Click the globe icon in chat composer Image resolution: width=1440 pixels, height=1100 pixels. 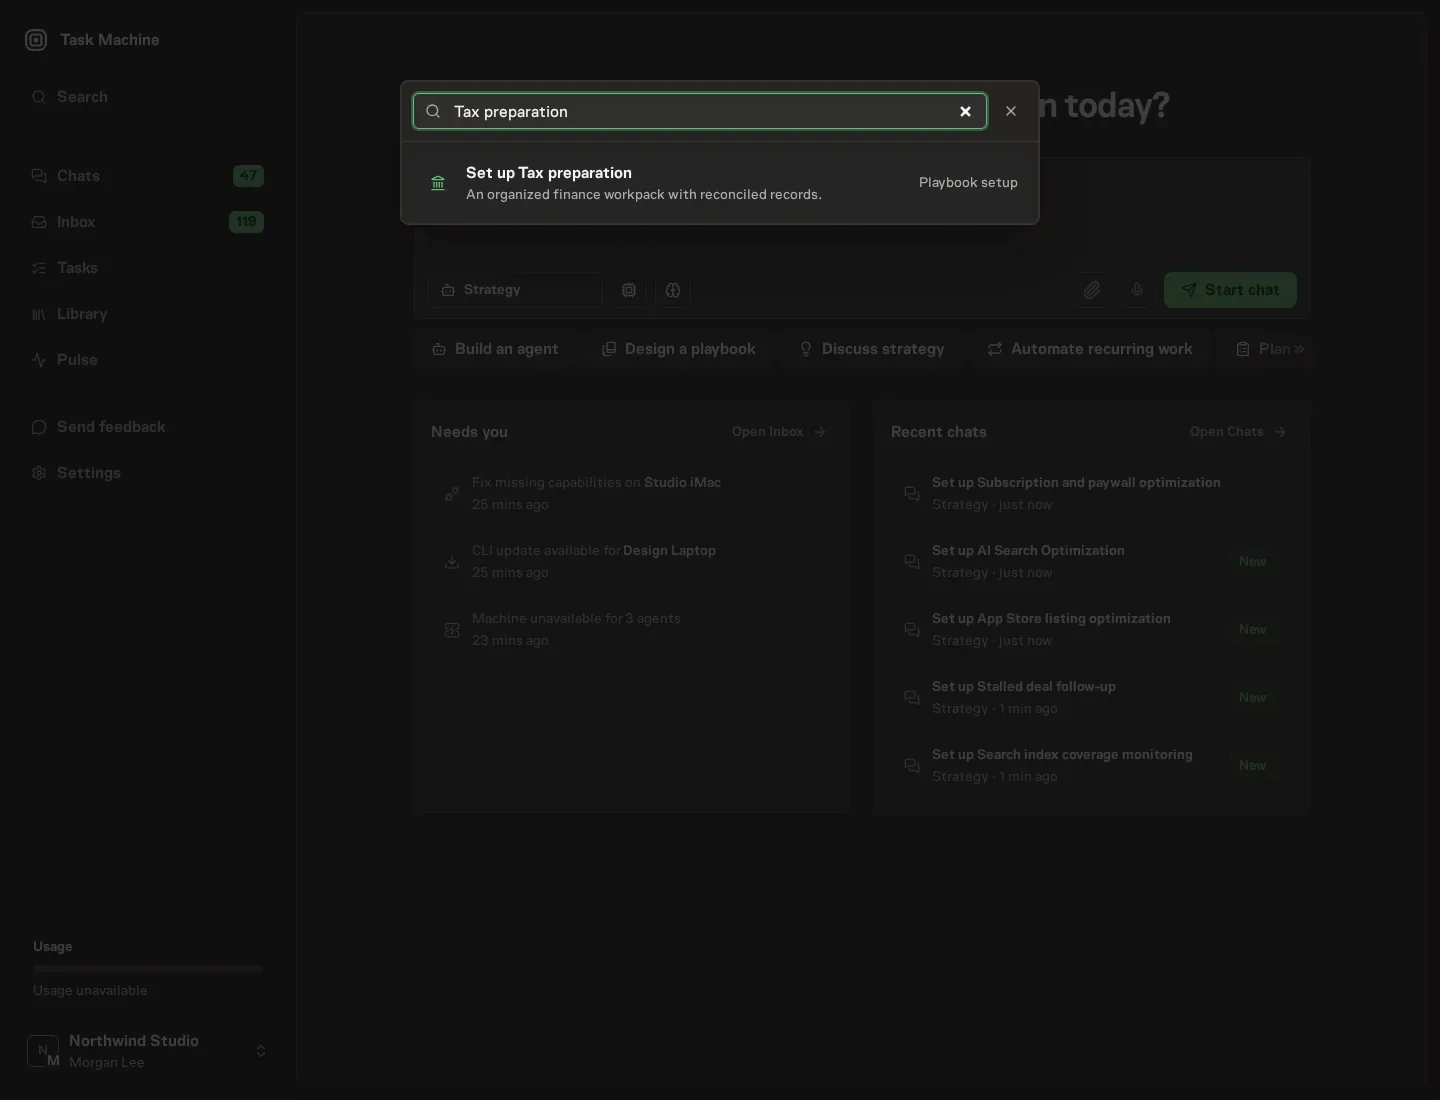pos(673,290)
